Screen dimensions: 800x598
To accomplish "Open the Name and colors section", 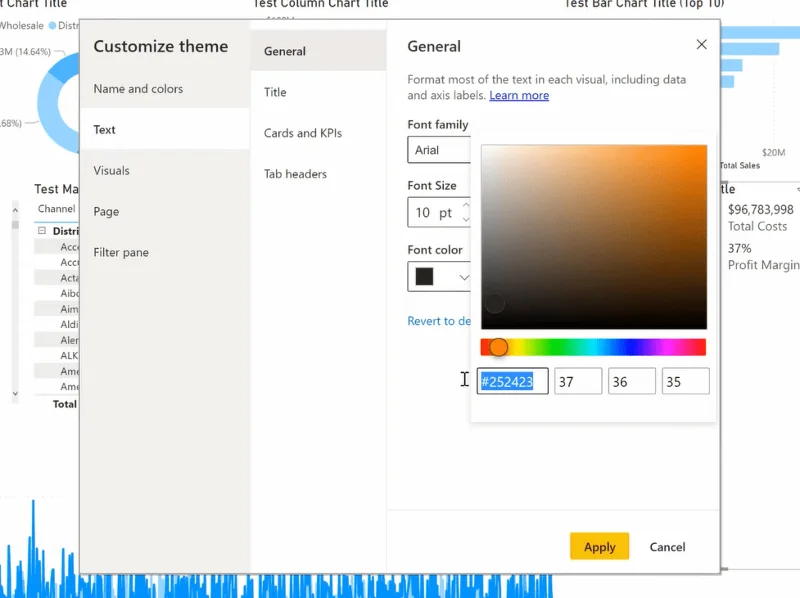I will pyautogui.click(x=164, y=89).
